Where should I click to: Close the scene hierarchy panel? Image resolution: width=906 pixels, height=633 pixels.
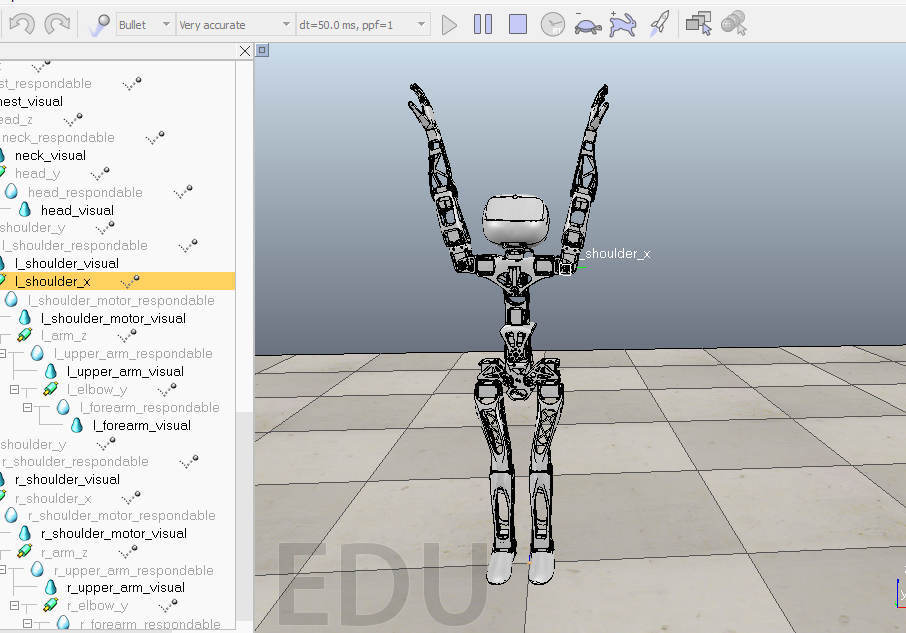coord(245,50)
